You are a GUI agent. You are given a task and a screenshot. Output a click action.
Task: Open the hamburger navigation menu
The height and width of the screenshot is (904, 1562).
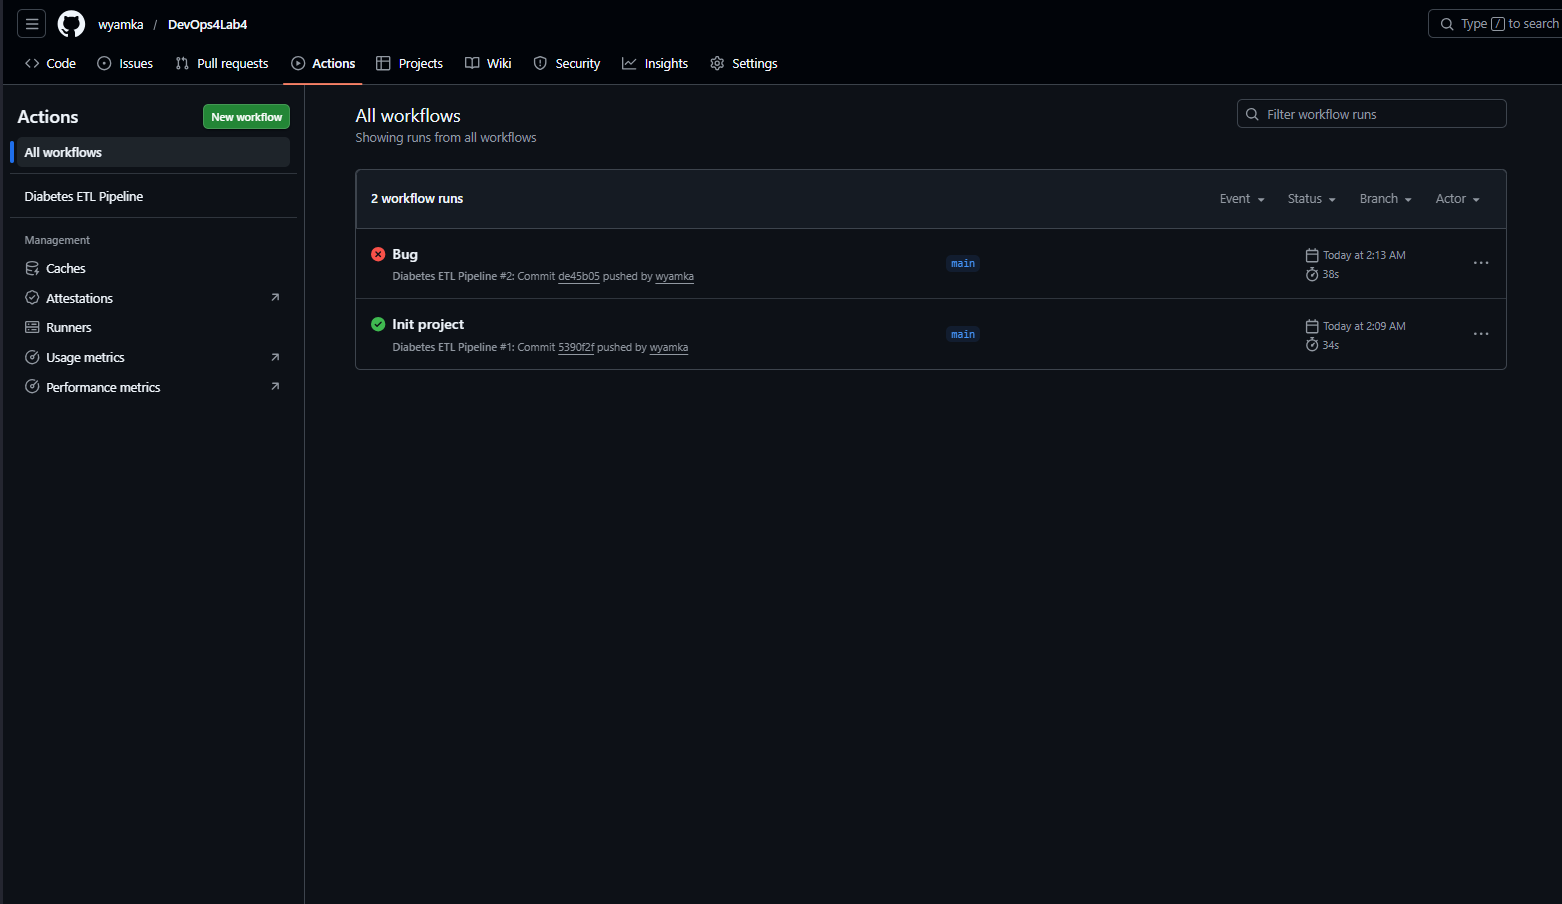(x=32, y=24)
